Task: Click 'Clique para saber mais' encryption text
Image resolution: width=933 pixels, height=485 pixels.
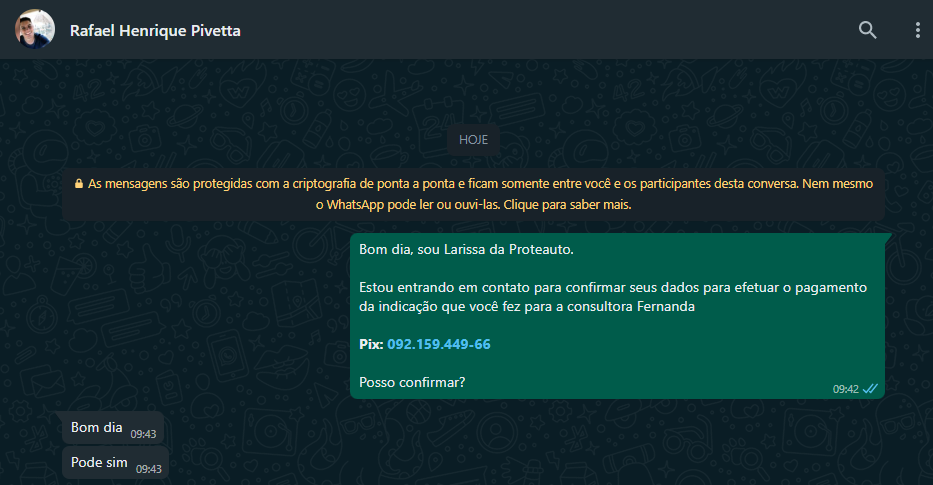Action: click(568, 205)
